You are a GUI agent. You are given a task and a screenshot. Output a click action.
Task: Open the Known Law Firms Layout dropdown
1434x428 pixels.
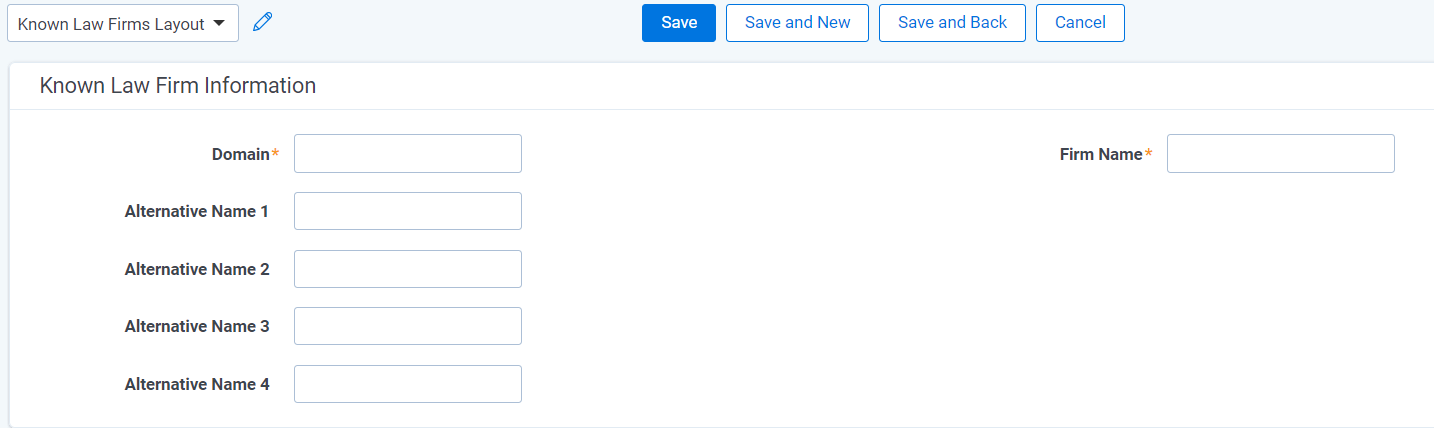click(123, 23)
